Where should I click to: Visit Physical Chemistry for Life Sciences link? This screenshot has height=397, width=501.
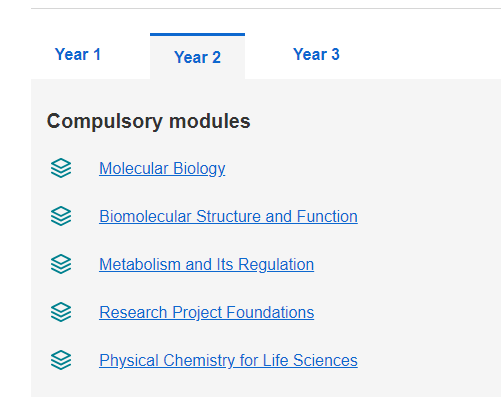point(228,361)
